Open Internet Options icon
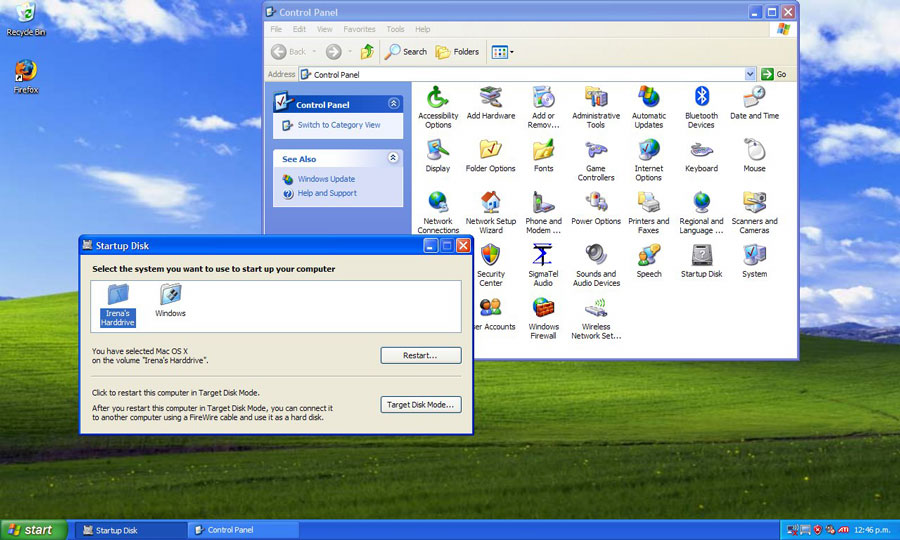 pos(649,160)
